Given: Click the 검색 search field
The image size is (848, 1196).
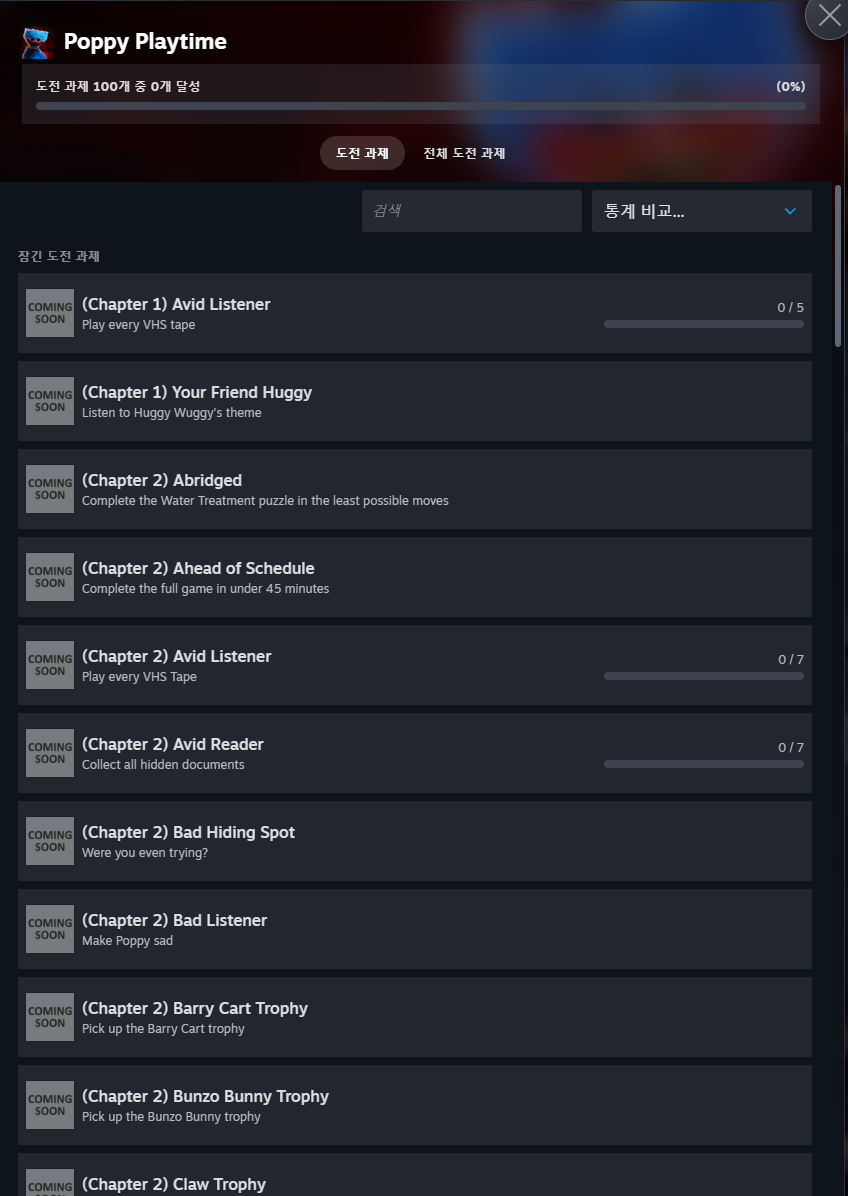Looking at the screenshot, I should [471, 211].
